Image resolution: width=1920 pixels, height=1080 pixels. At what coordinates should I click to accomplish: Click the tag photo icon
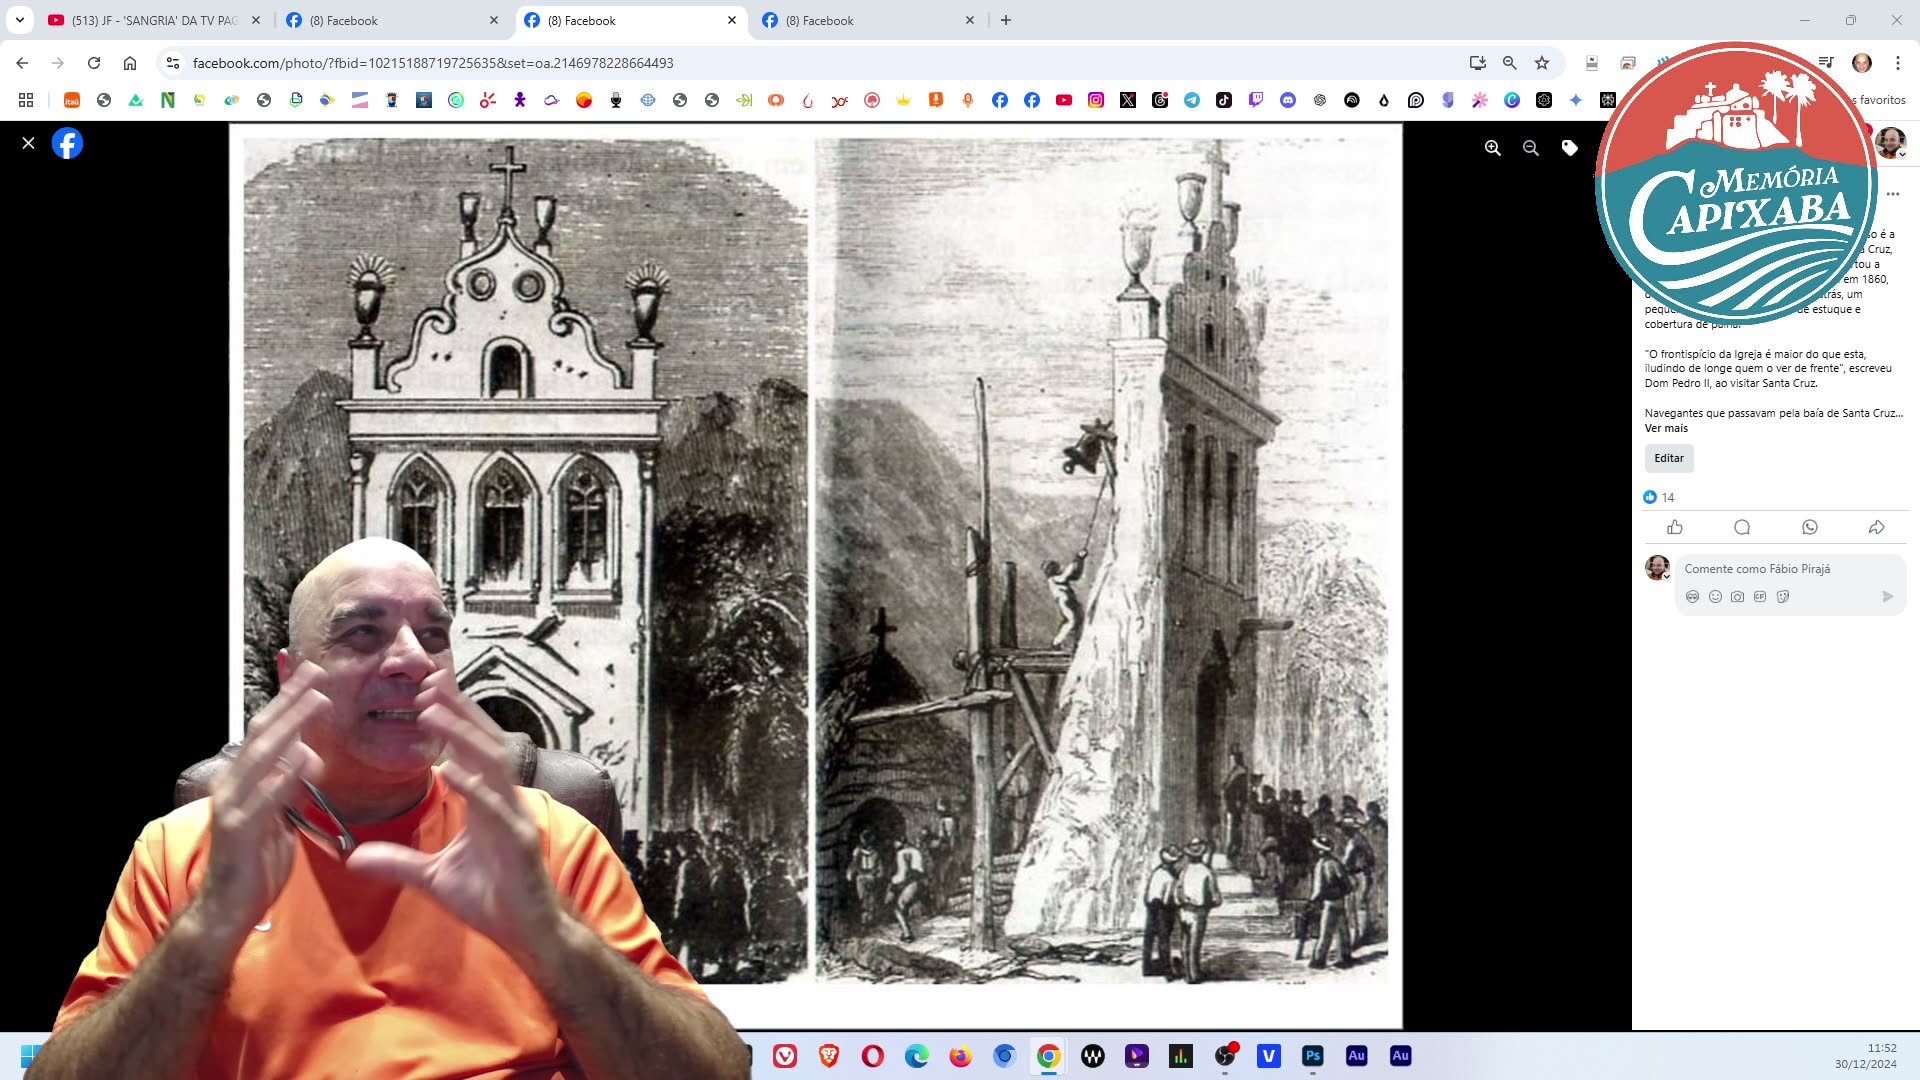(1570, 148)
